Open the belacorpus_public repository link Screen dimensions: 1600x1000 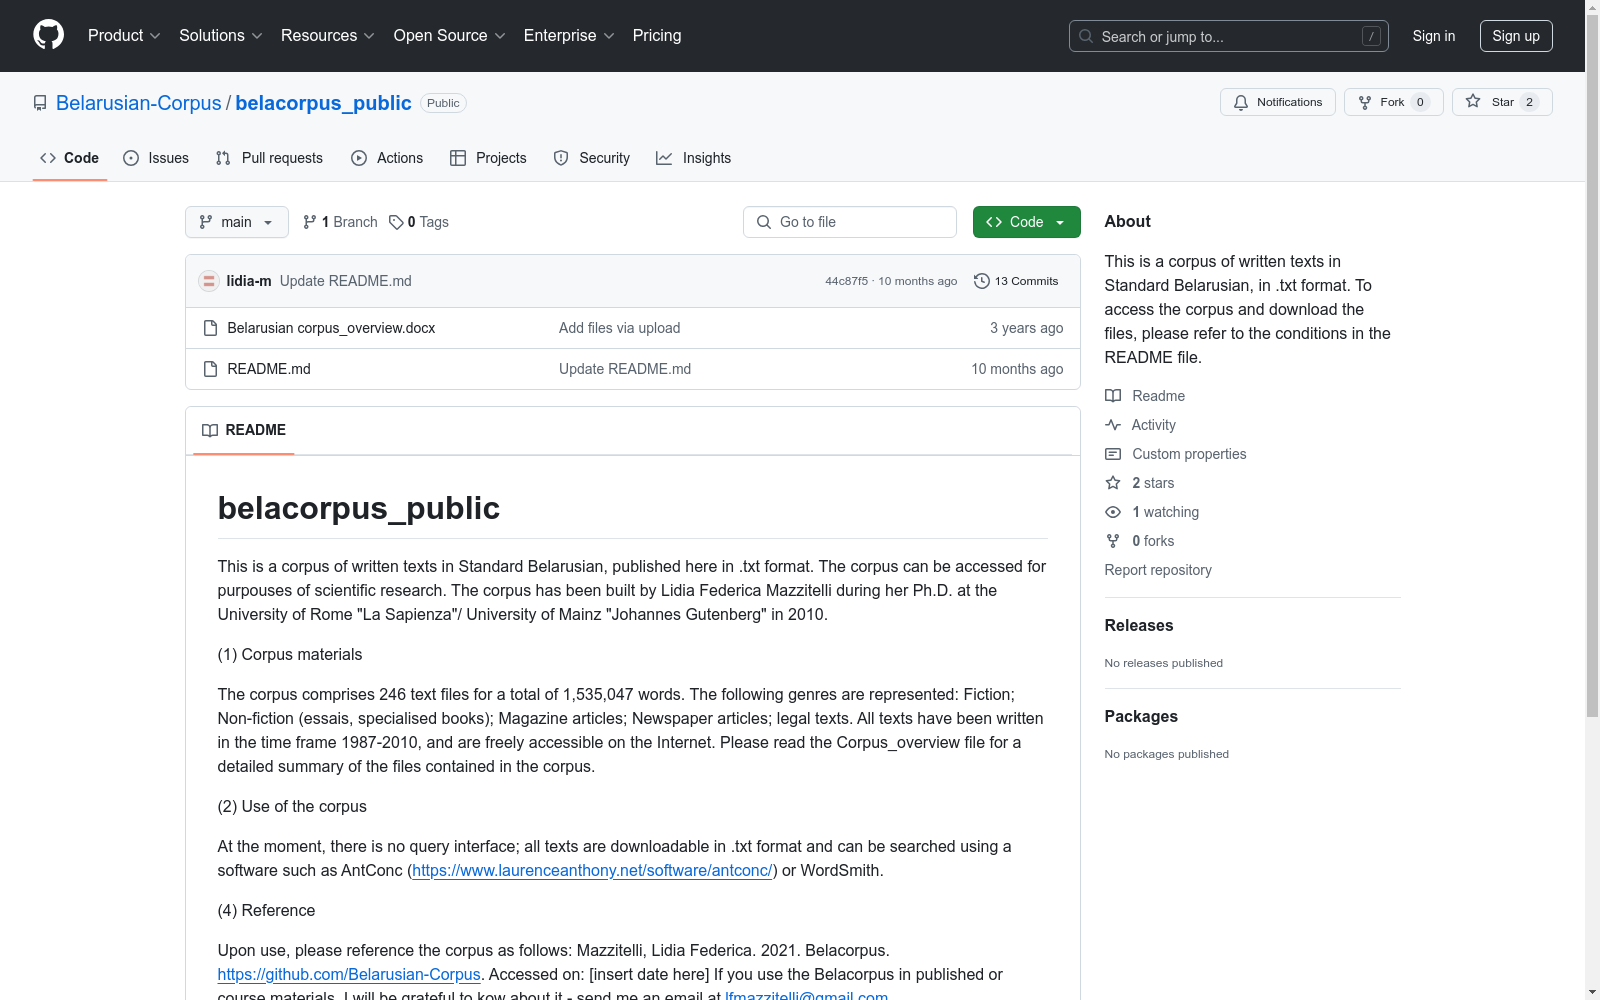323,103
